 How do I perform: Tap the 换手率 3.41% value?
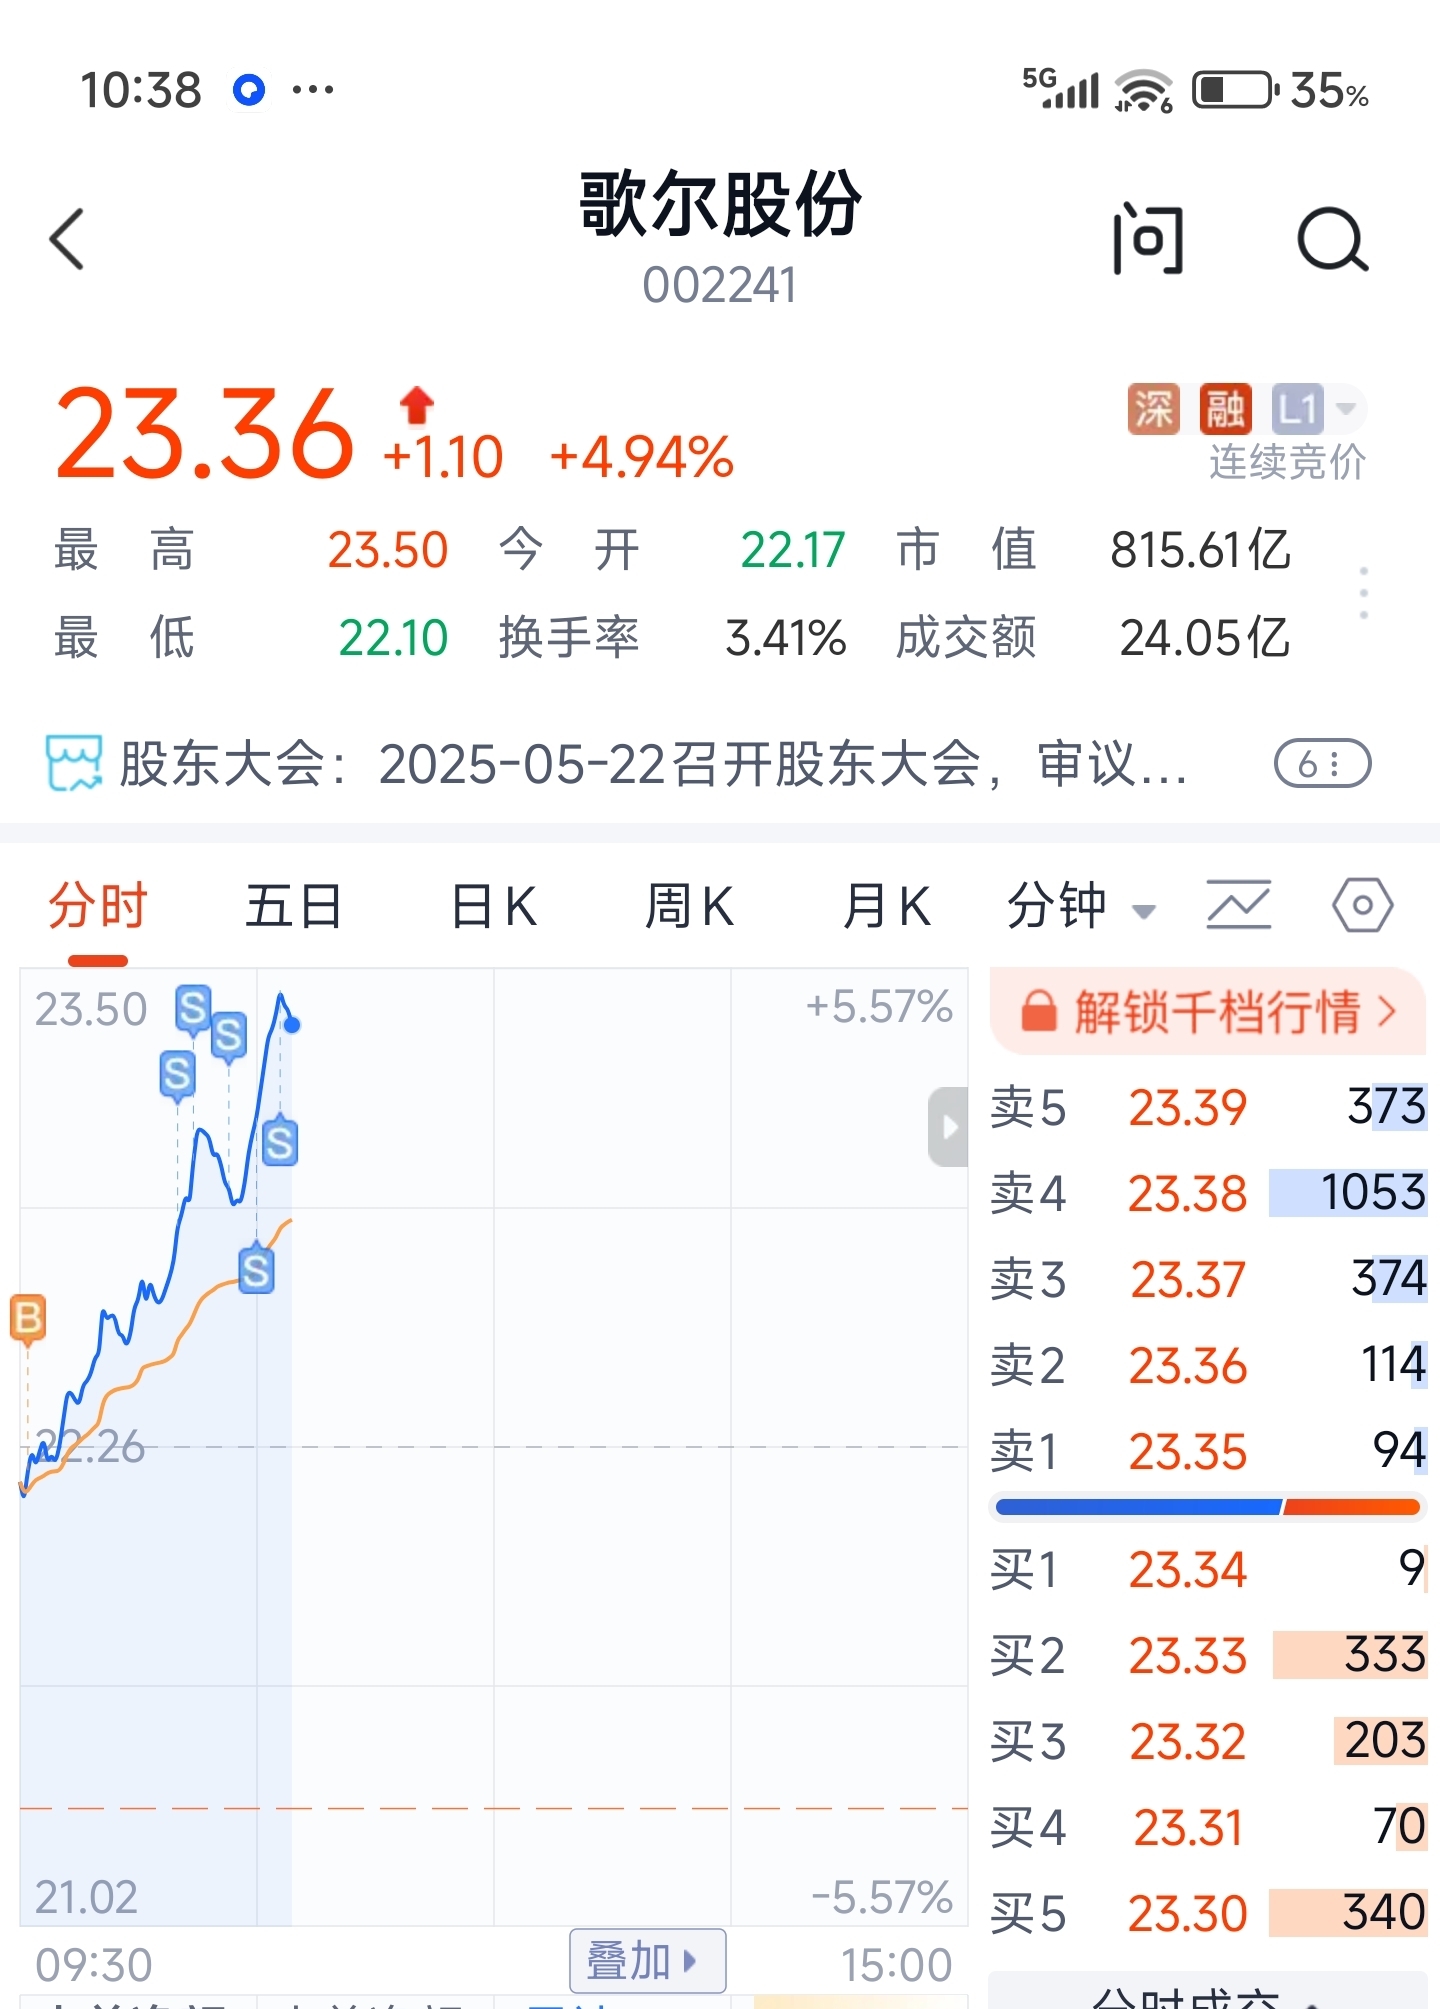[786, 638]
